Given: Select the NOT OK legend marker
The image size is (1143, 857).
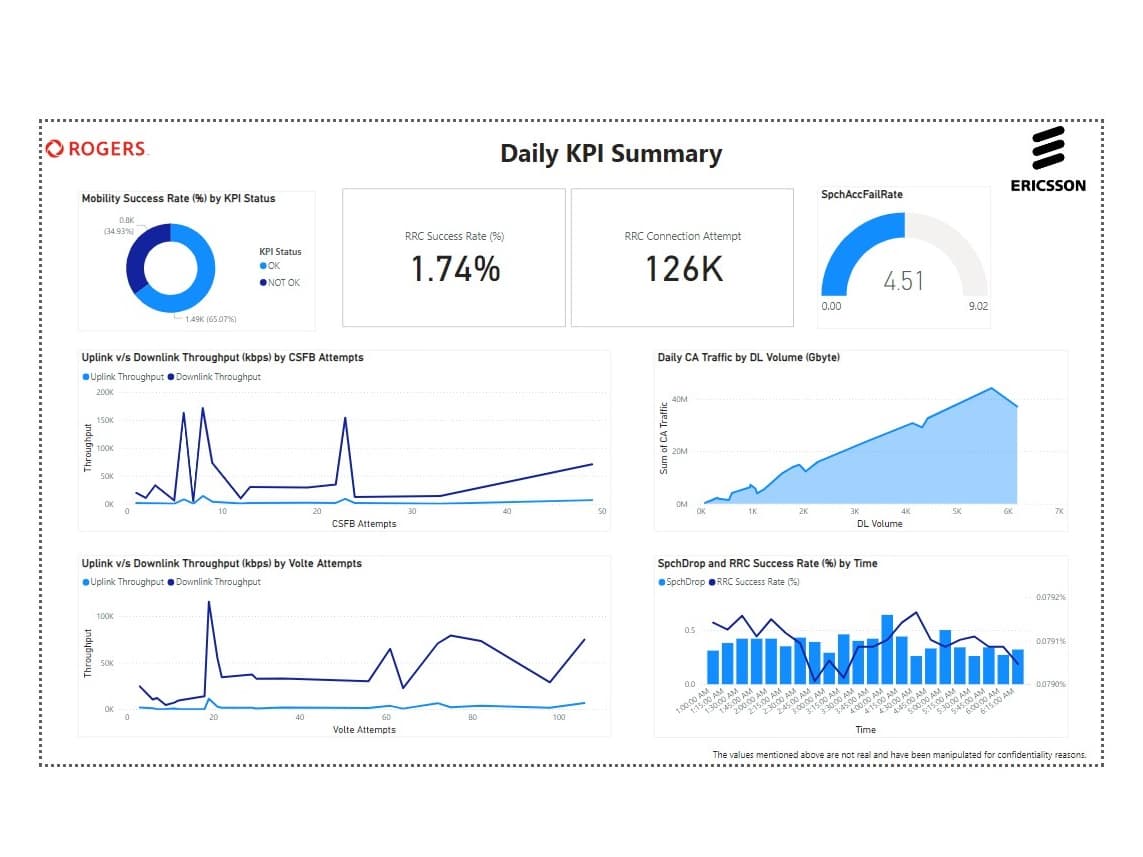Looking at the screenshot, I should click(x=263, y=283).
